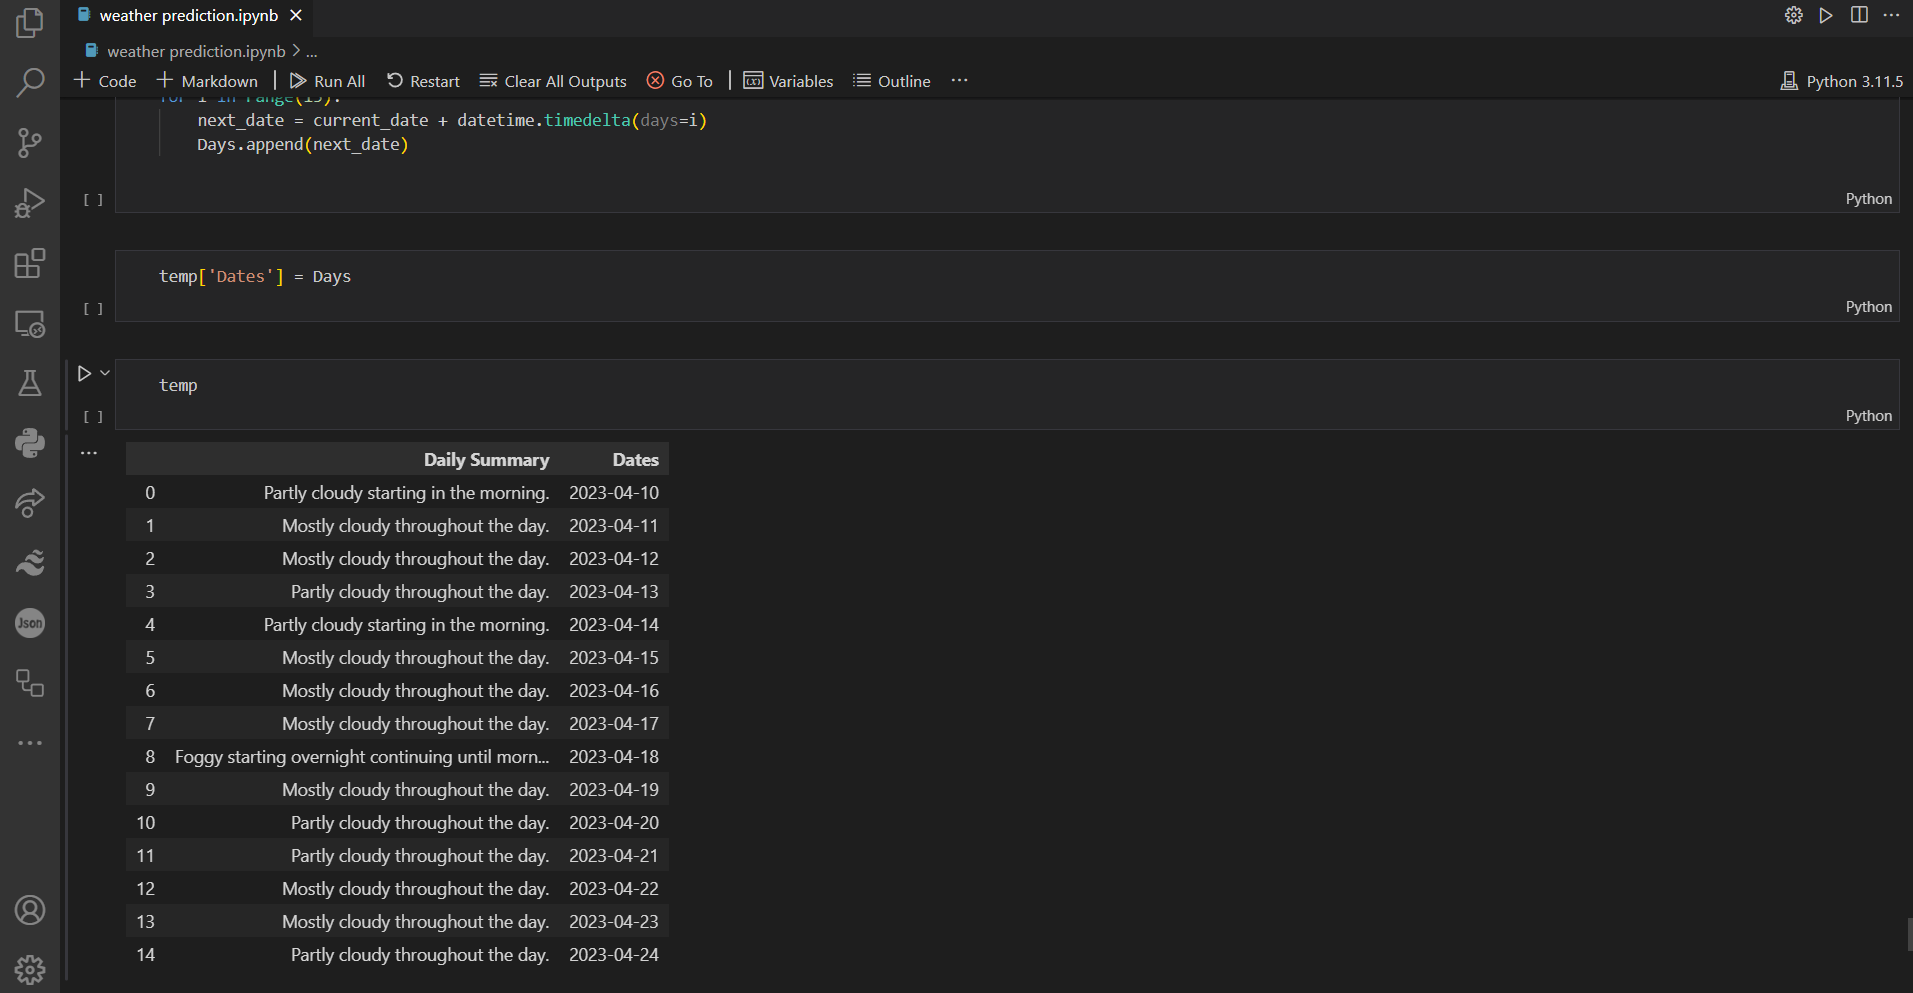Change language of the Days.append cell from Python
1913x993 pixels.
[x=1868, y=198]
